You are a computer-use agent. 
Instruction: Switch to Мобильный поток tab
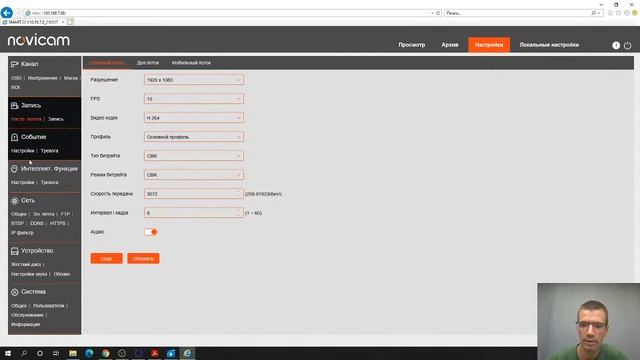coord(191,63)
